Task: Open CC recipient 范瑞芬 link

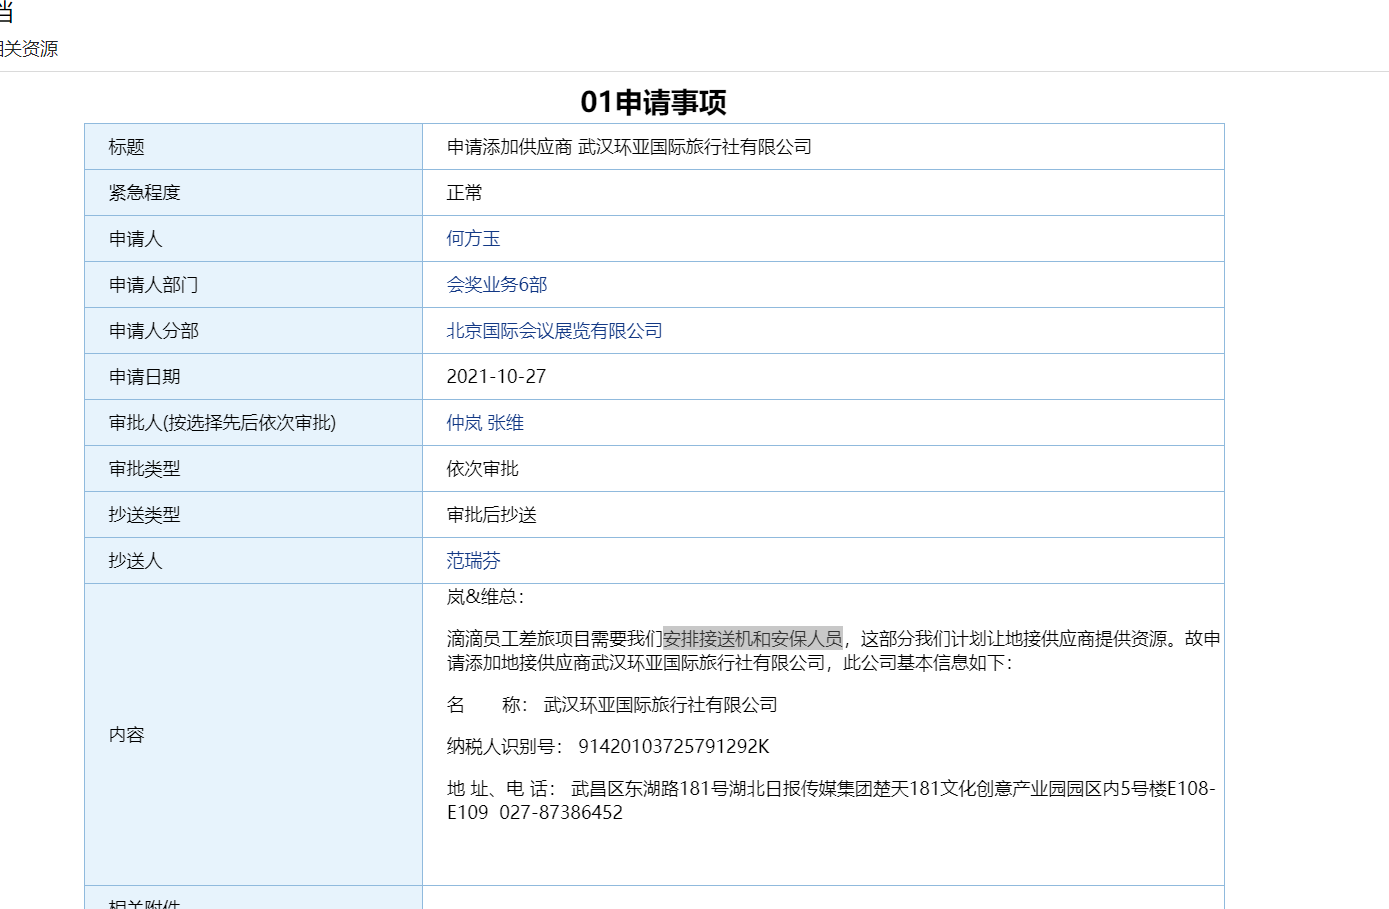Action: pyautogui.click(x=473, y=561)
